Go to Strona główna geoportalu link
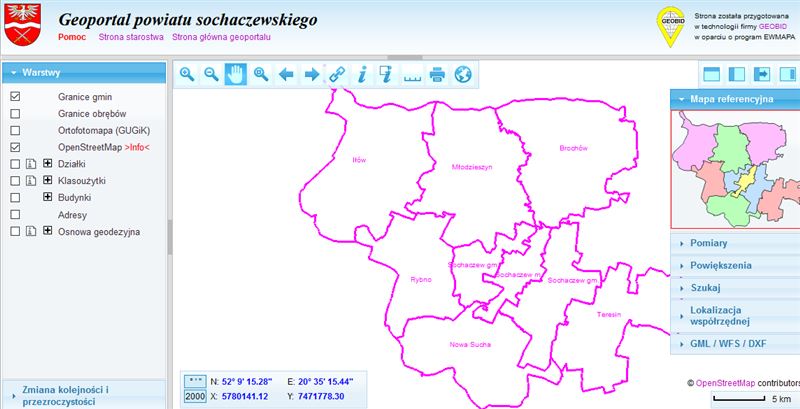Viewport: 800px width, 409px height. point(221,37)
